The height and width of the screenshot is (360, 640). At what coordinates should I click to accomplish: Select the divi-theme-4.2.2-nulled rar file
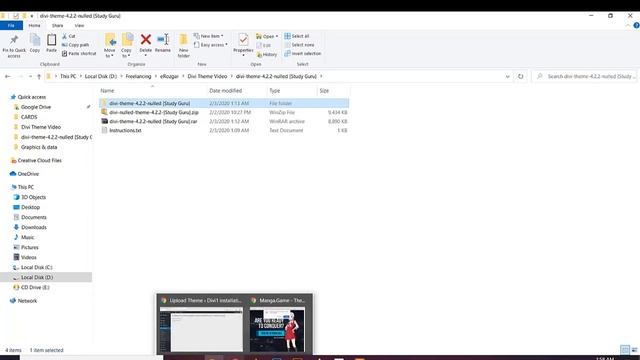(x=224, y=121)
